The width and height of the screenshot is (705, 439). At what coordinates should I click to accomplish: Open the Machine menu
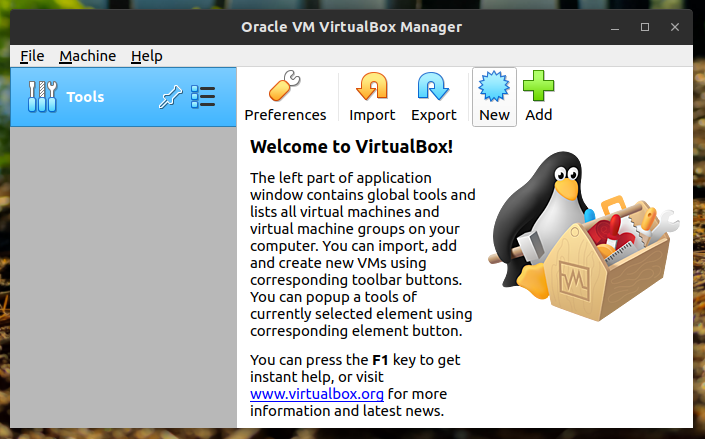pyautogui.click(x=88, y=56)
